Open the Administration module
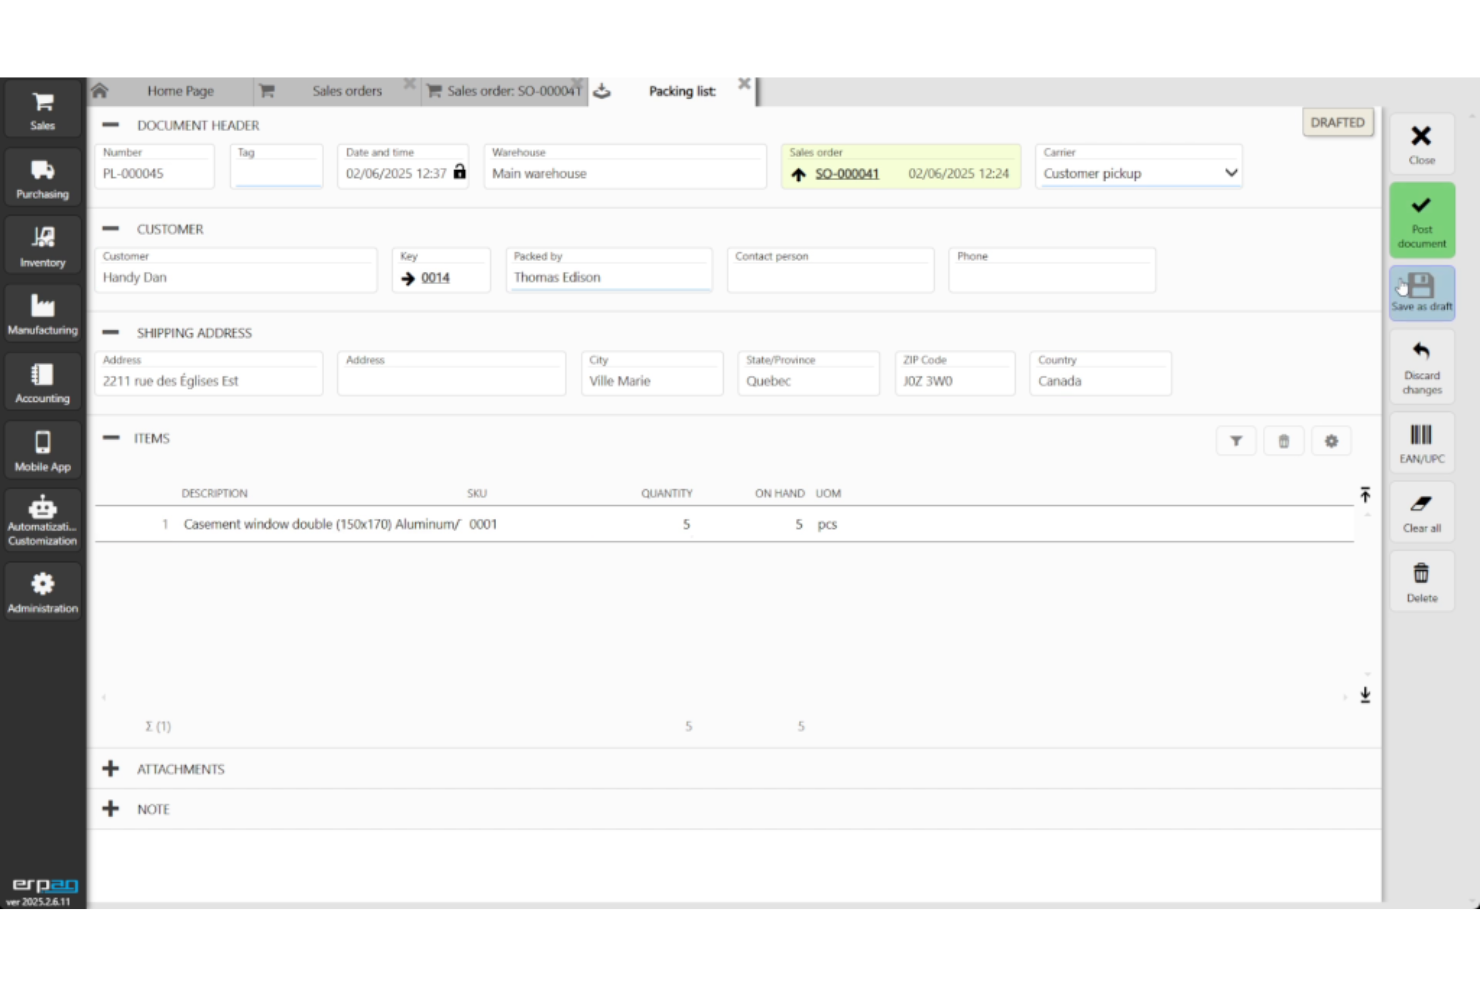 (41, 590)
